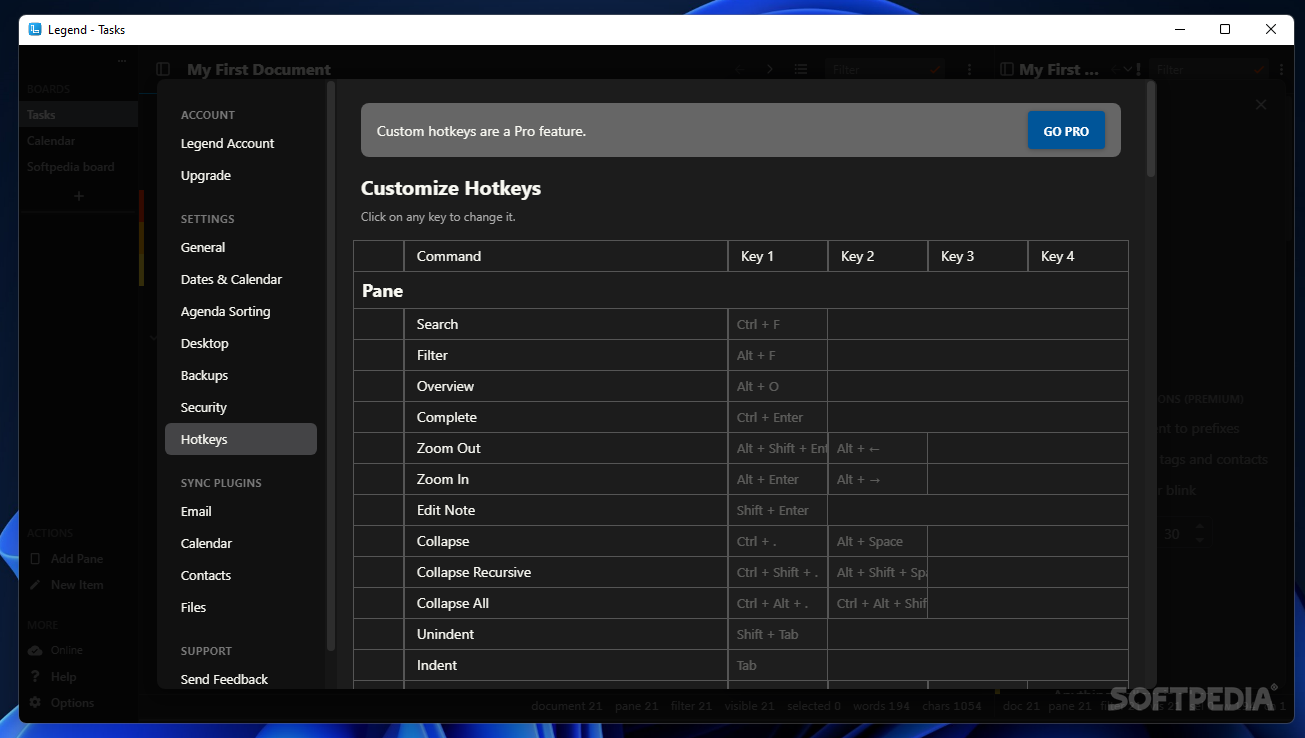This screenshot has width=1305, height=738.
Task: Click the Overview command cell
Action: click(x=566, y=386)
